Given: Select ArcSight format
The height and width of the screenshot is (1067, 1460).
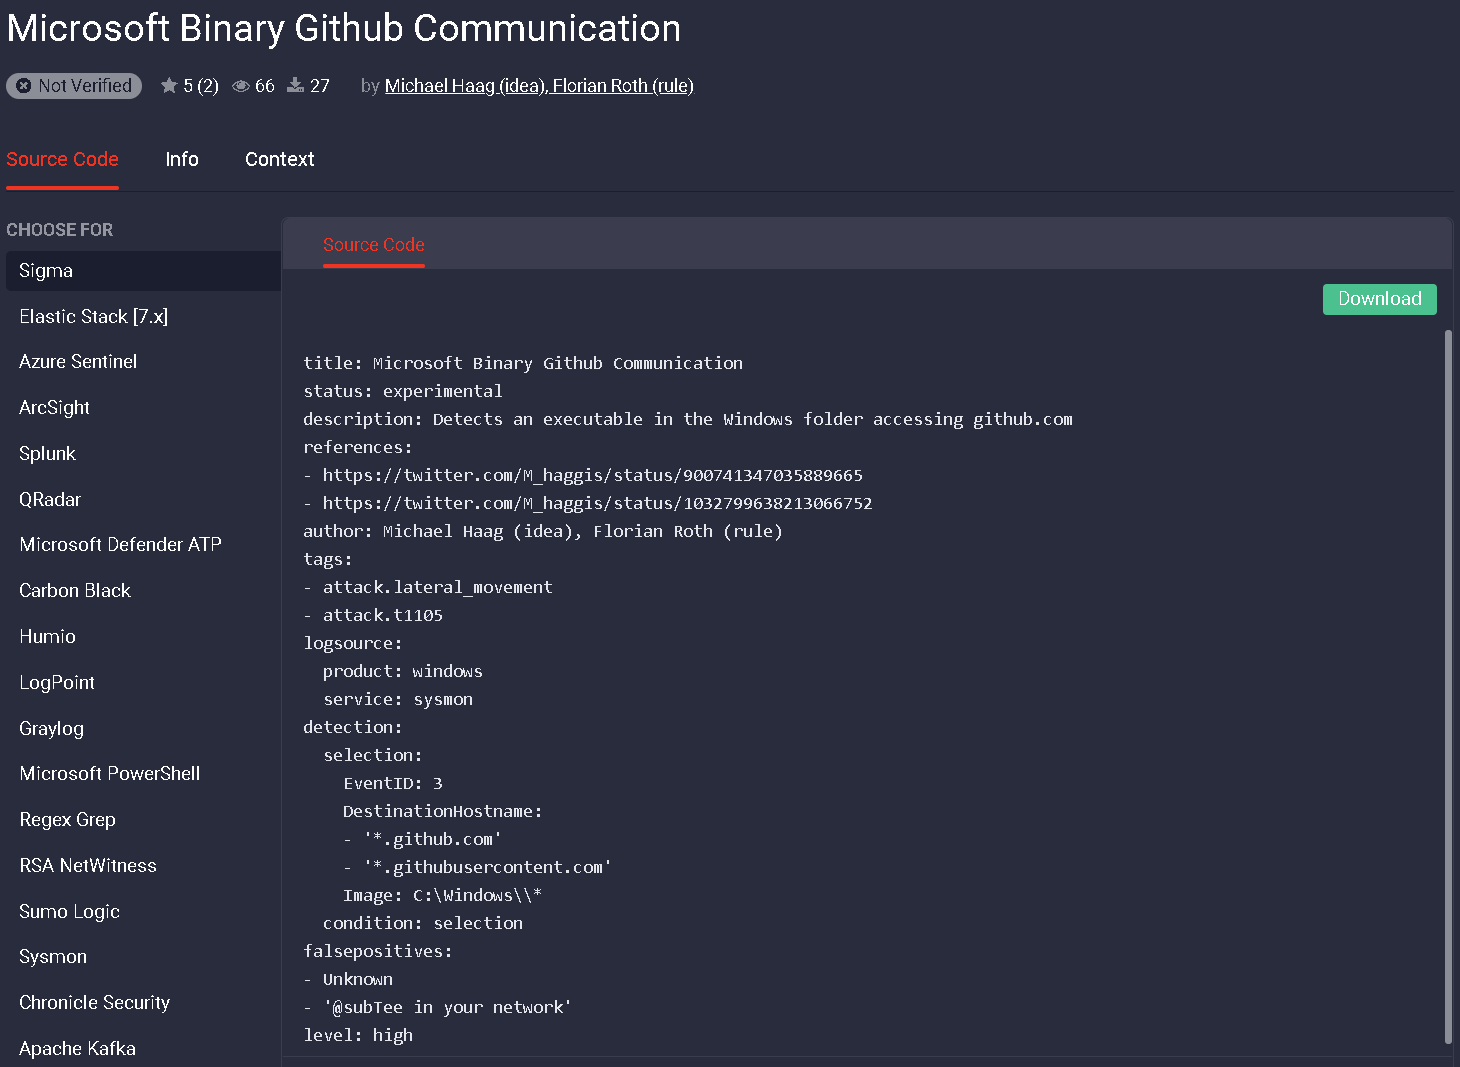Looking at the screenshot, I should 143,408.
